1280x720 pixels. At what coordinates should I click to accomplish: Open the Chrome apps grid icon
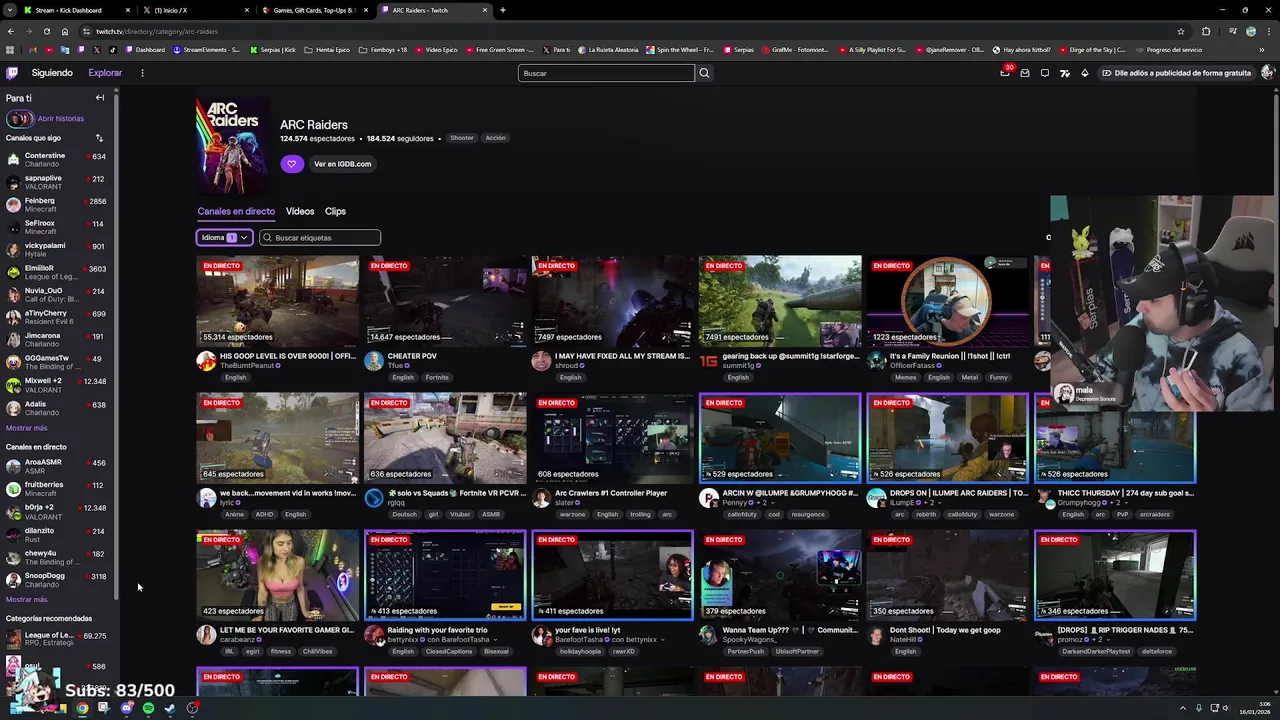[x=10, y=50]
